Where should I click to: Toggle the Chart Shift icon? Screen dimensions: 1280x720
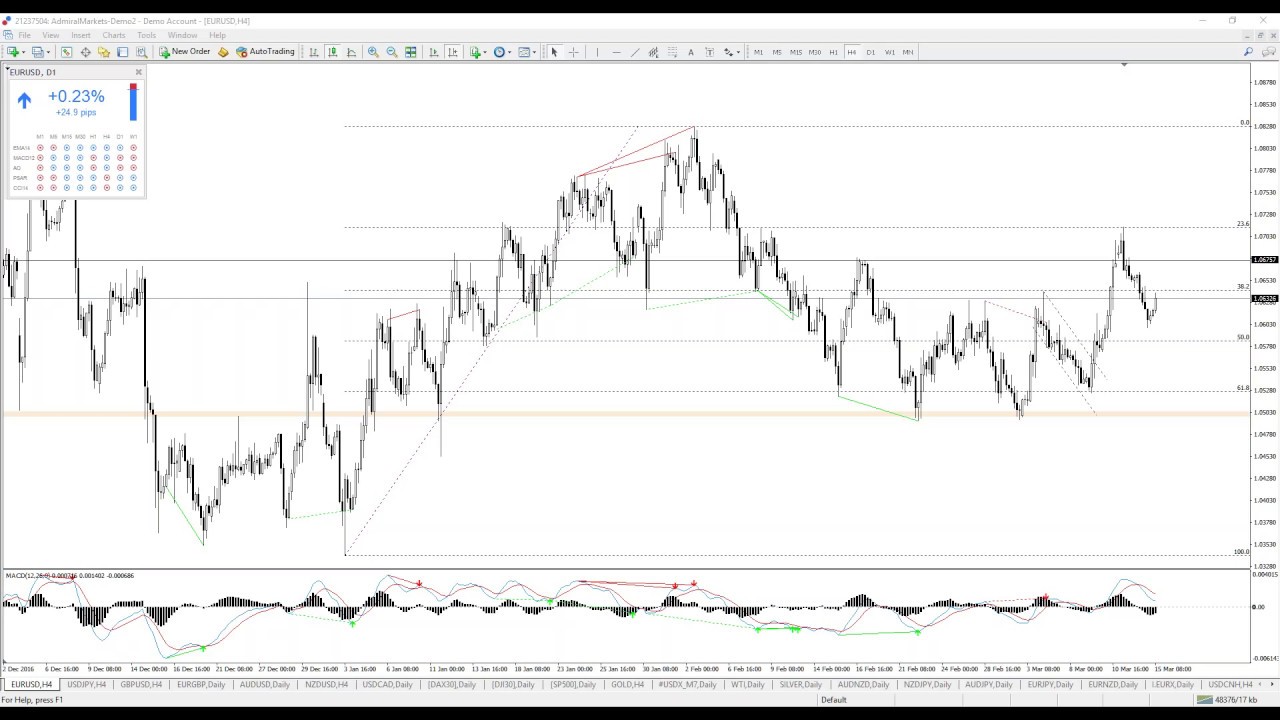click(453, 52)
